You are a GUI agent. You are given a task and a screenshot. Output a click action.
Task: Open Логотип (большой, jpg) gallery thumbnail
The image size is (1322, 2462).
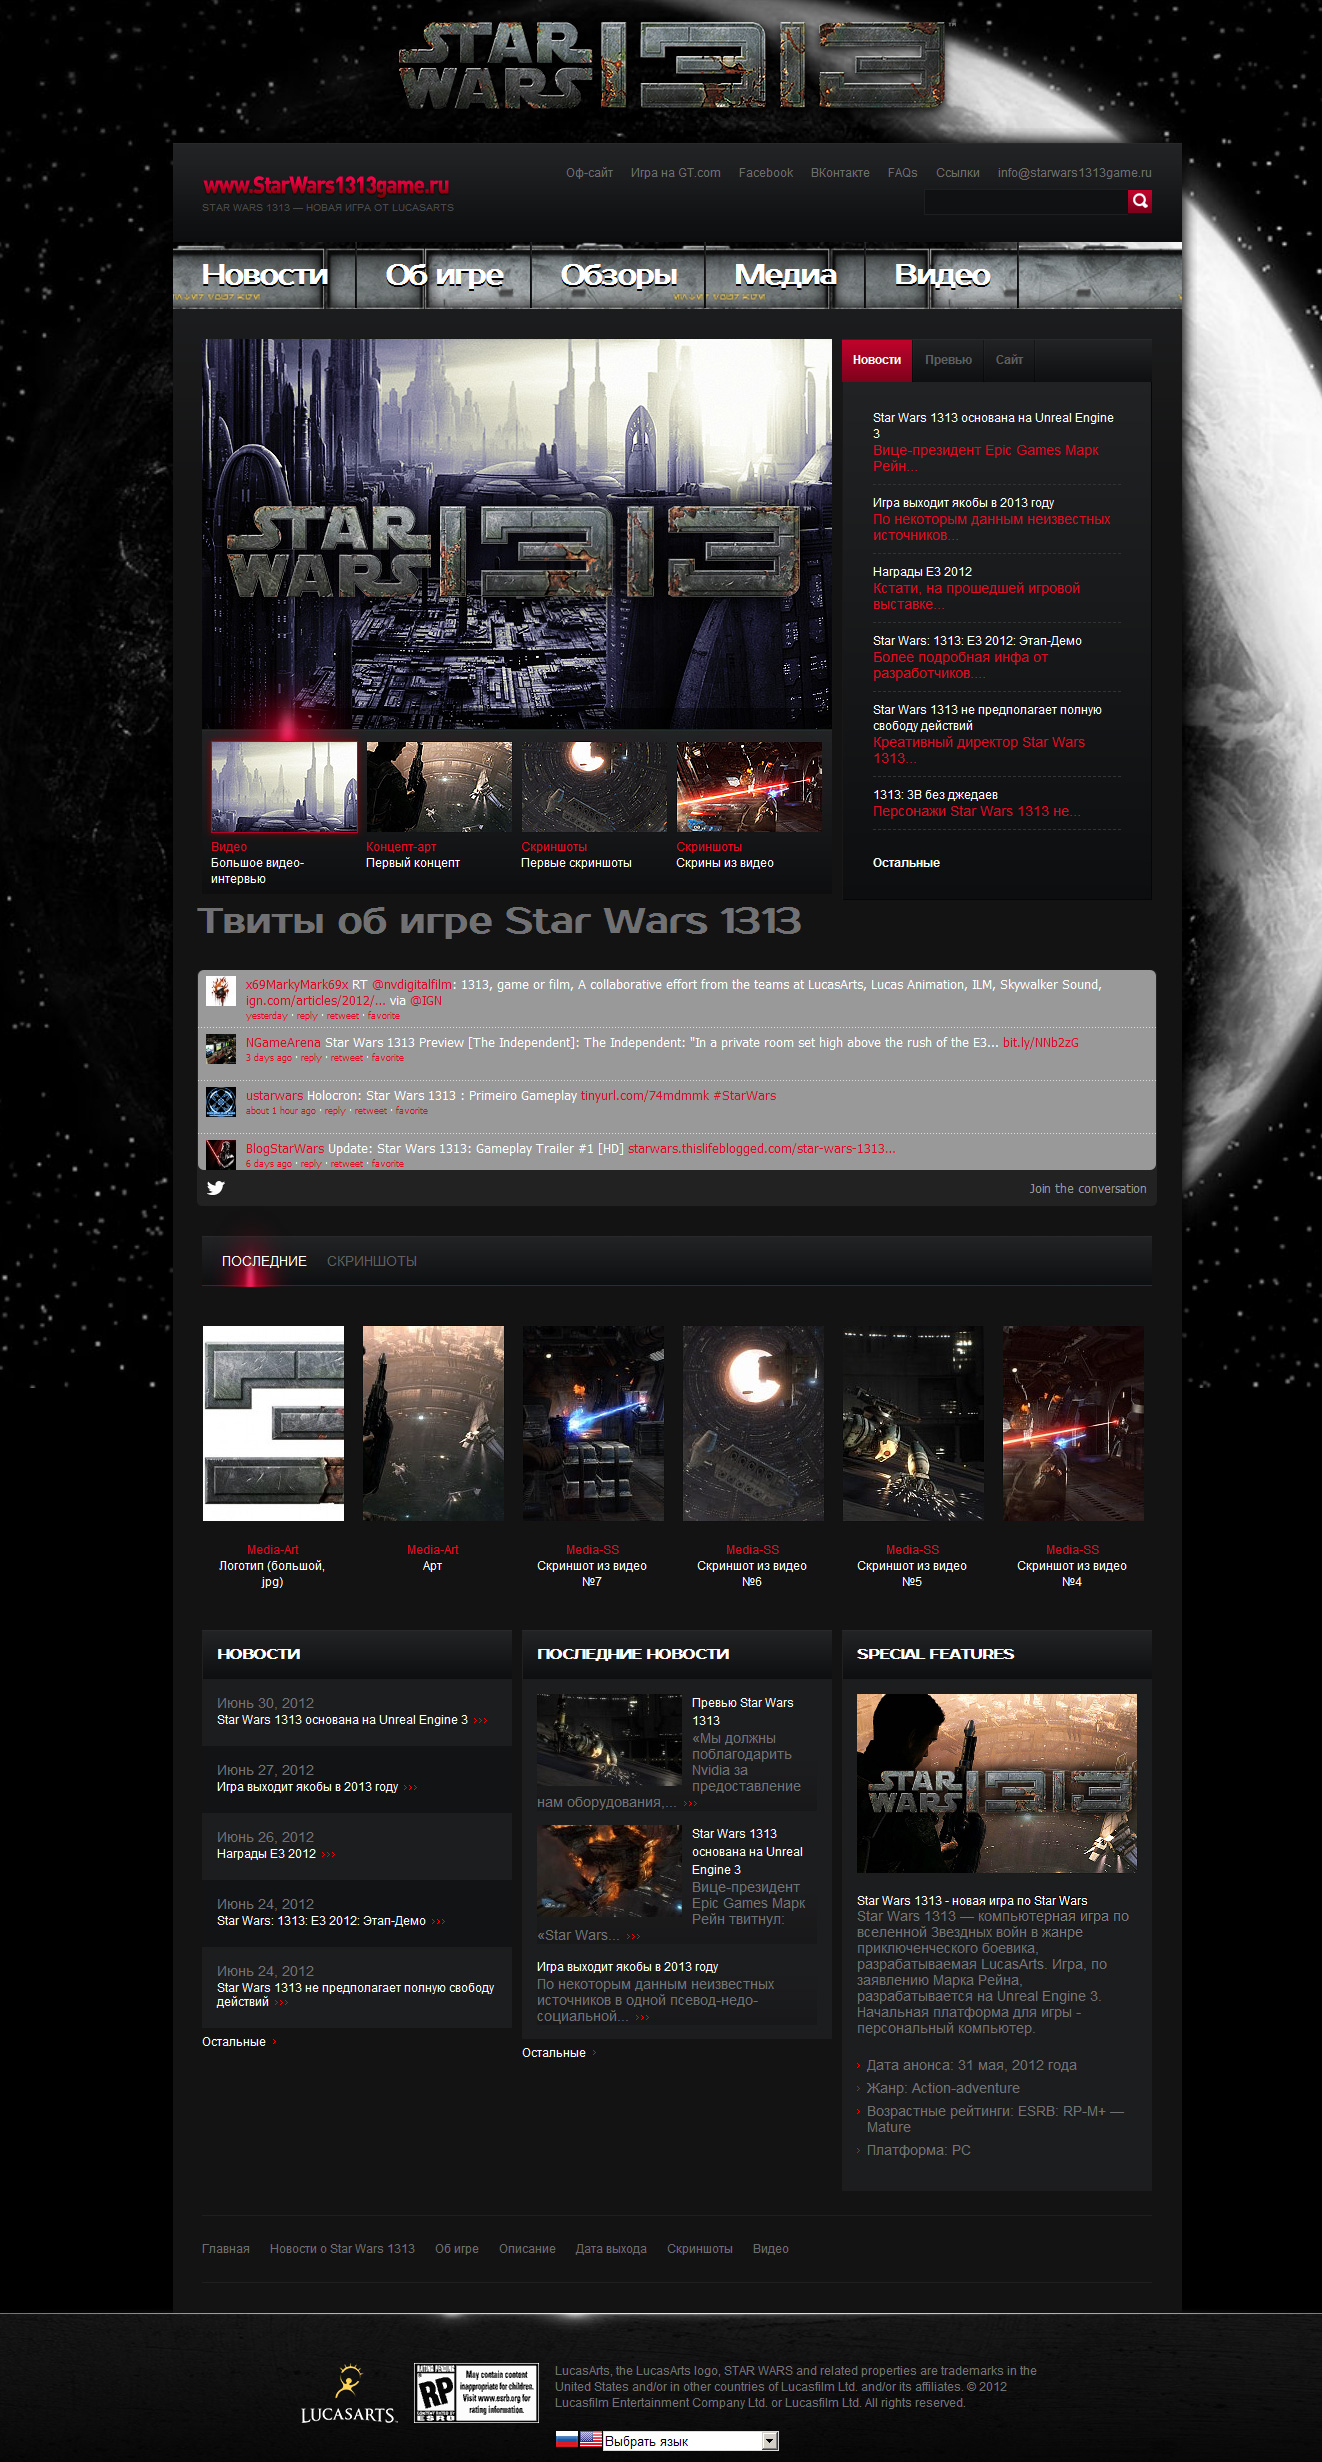coord(273,1423)
